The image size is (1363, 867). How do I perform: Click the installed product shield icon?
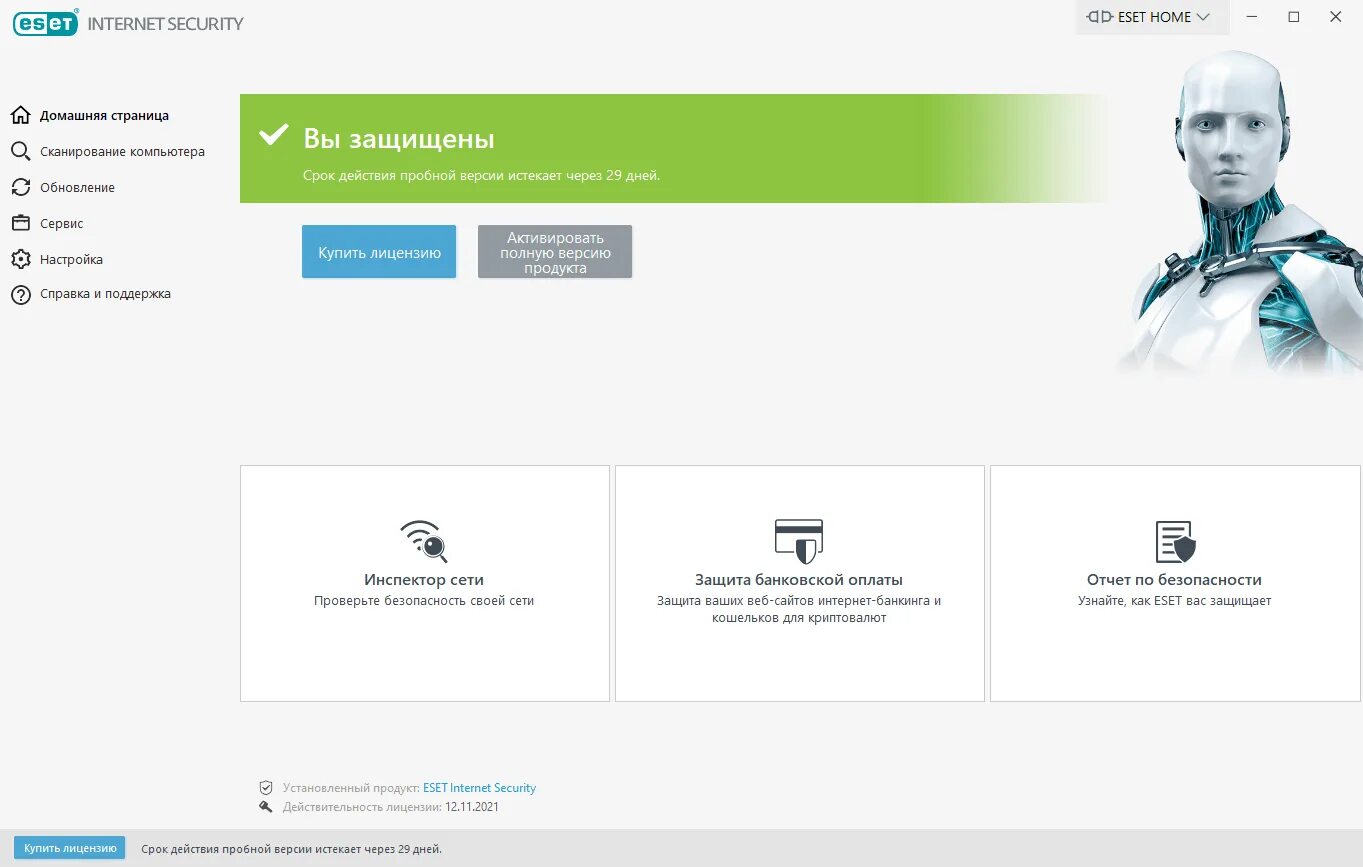[266, 788]
